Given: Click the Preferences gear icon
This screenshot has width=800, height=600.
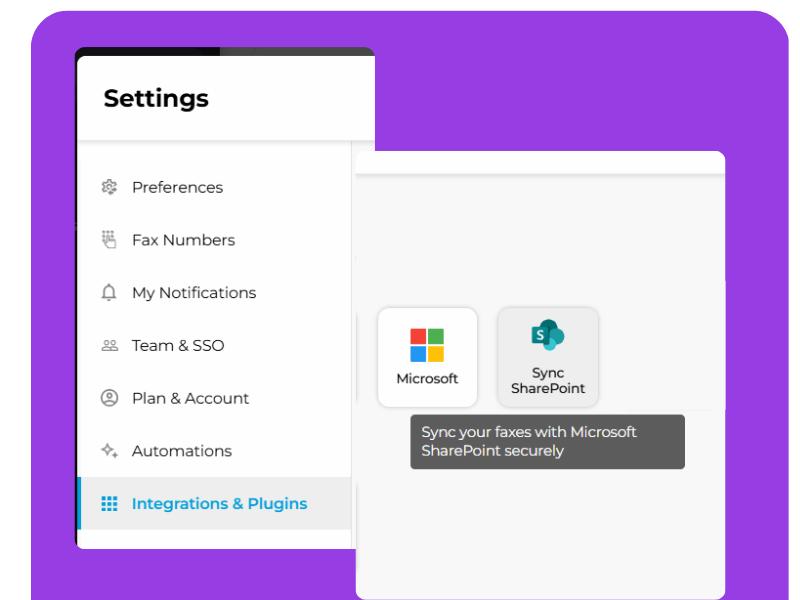Looking at the screenshot, I should coord(109,187).
